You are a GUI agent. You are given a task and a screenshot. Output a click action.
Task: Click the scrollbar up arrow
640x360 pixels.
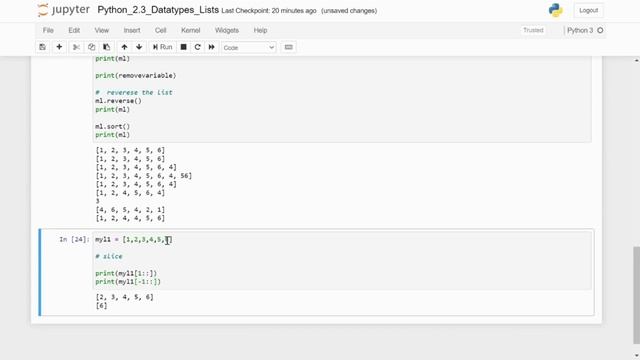[636, 60]
